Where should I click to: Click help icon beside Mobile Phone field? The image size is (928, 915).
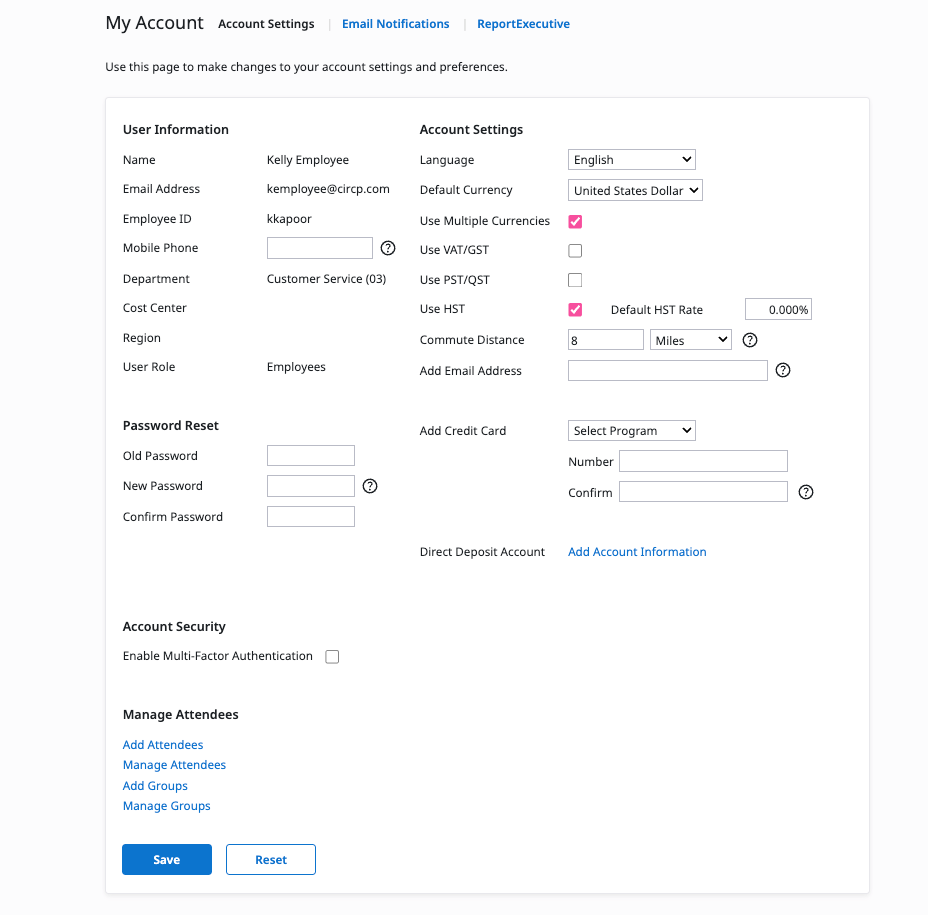click(x=389, y=248)
